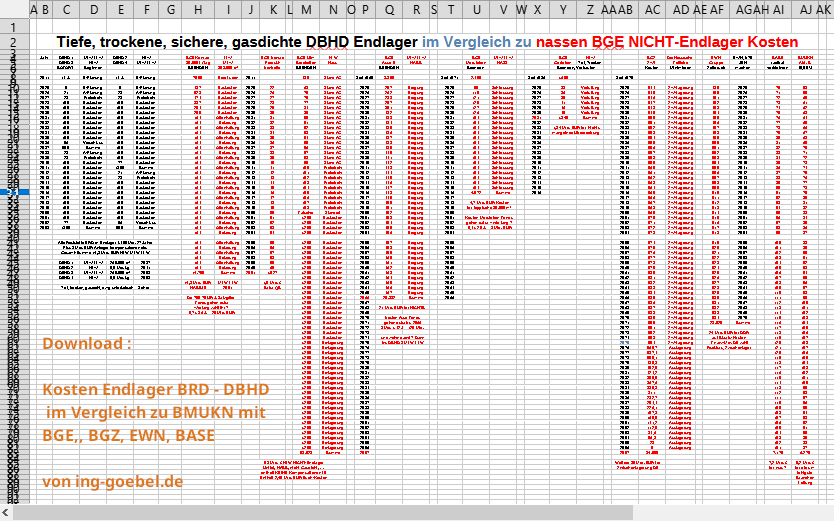
Task: Open the 'von ing-goebel.de' link text
Action: click(x=113, y=481)
